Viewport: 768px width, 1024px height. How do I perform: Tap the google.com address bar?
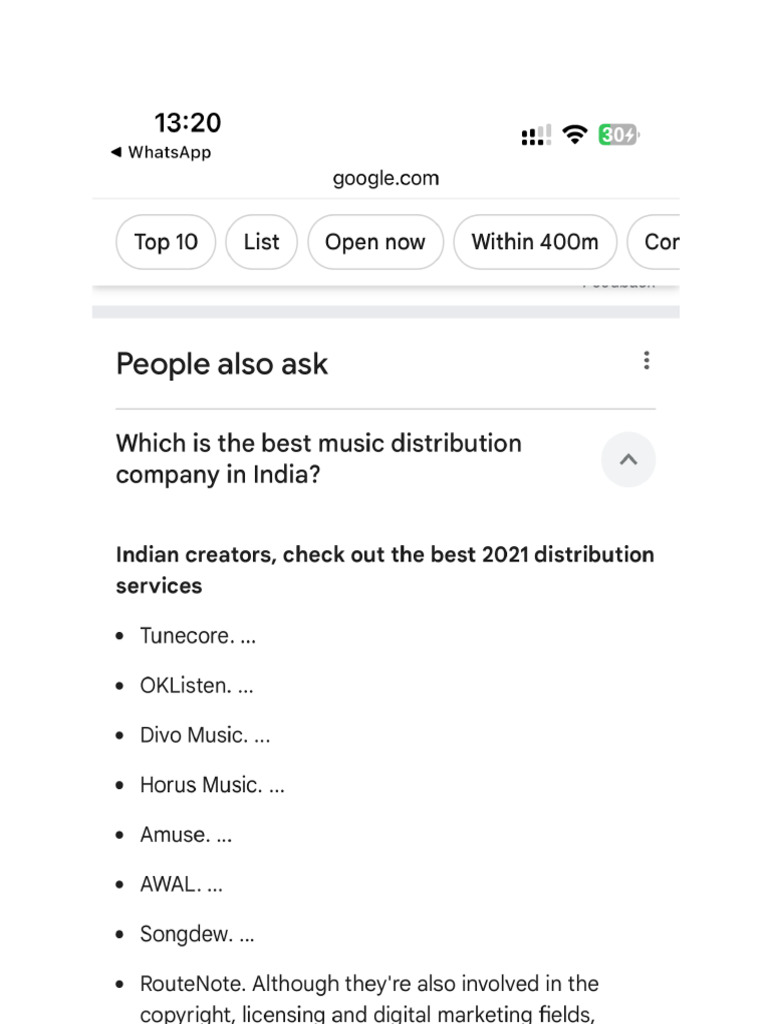pos(386,178)
